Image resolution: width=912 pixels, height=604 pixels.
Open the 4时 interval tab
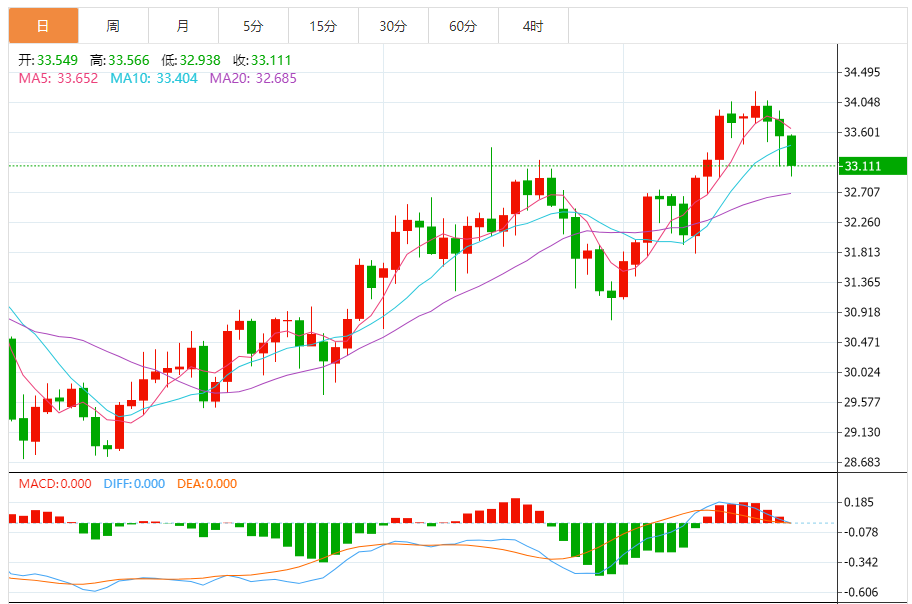click(533, 26)
